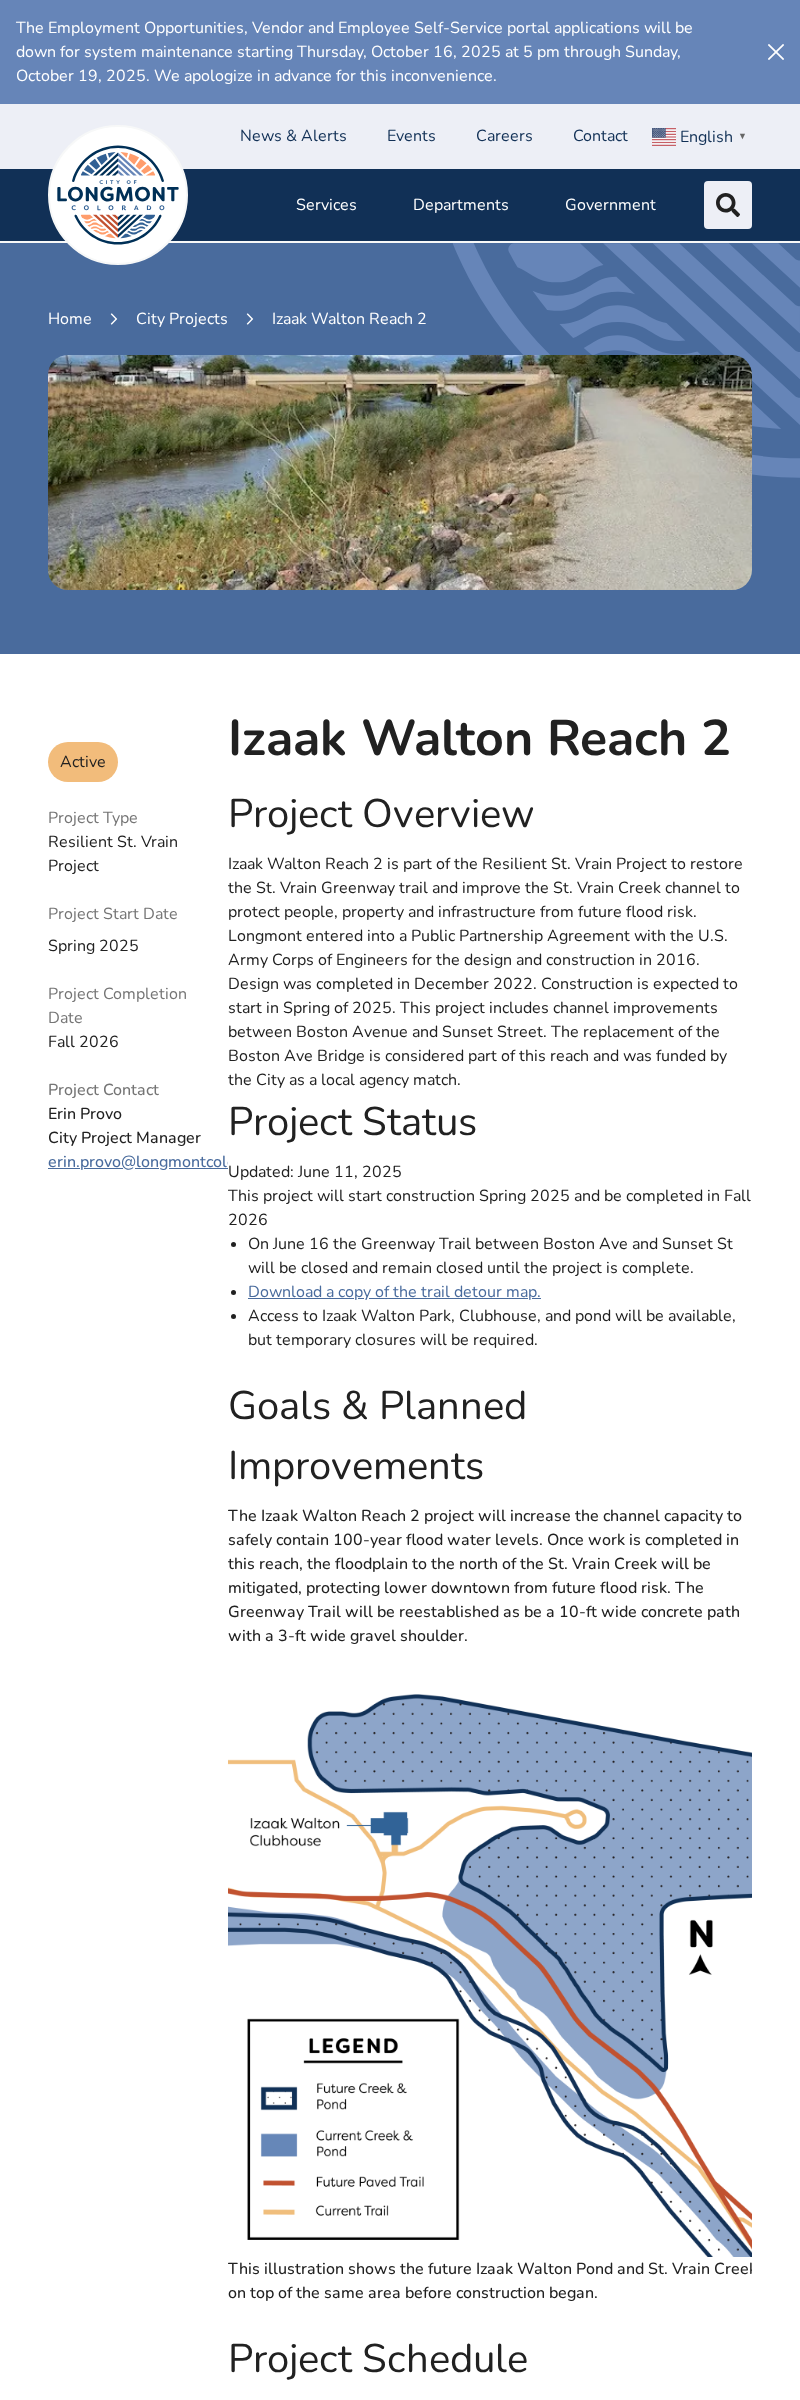Open the Services menu
Image resolution: width=800 pixels, height=2400 pixels.
(x=326, y=205)
